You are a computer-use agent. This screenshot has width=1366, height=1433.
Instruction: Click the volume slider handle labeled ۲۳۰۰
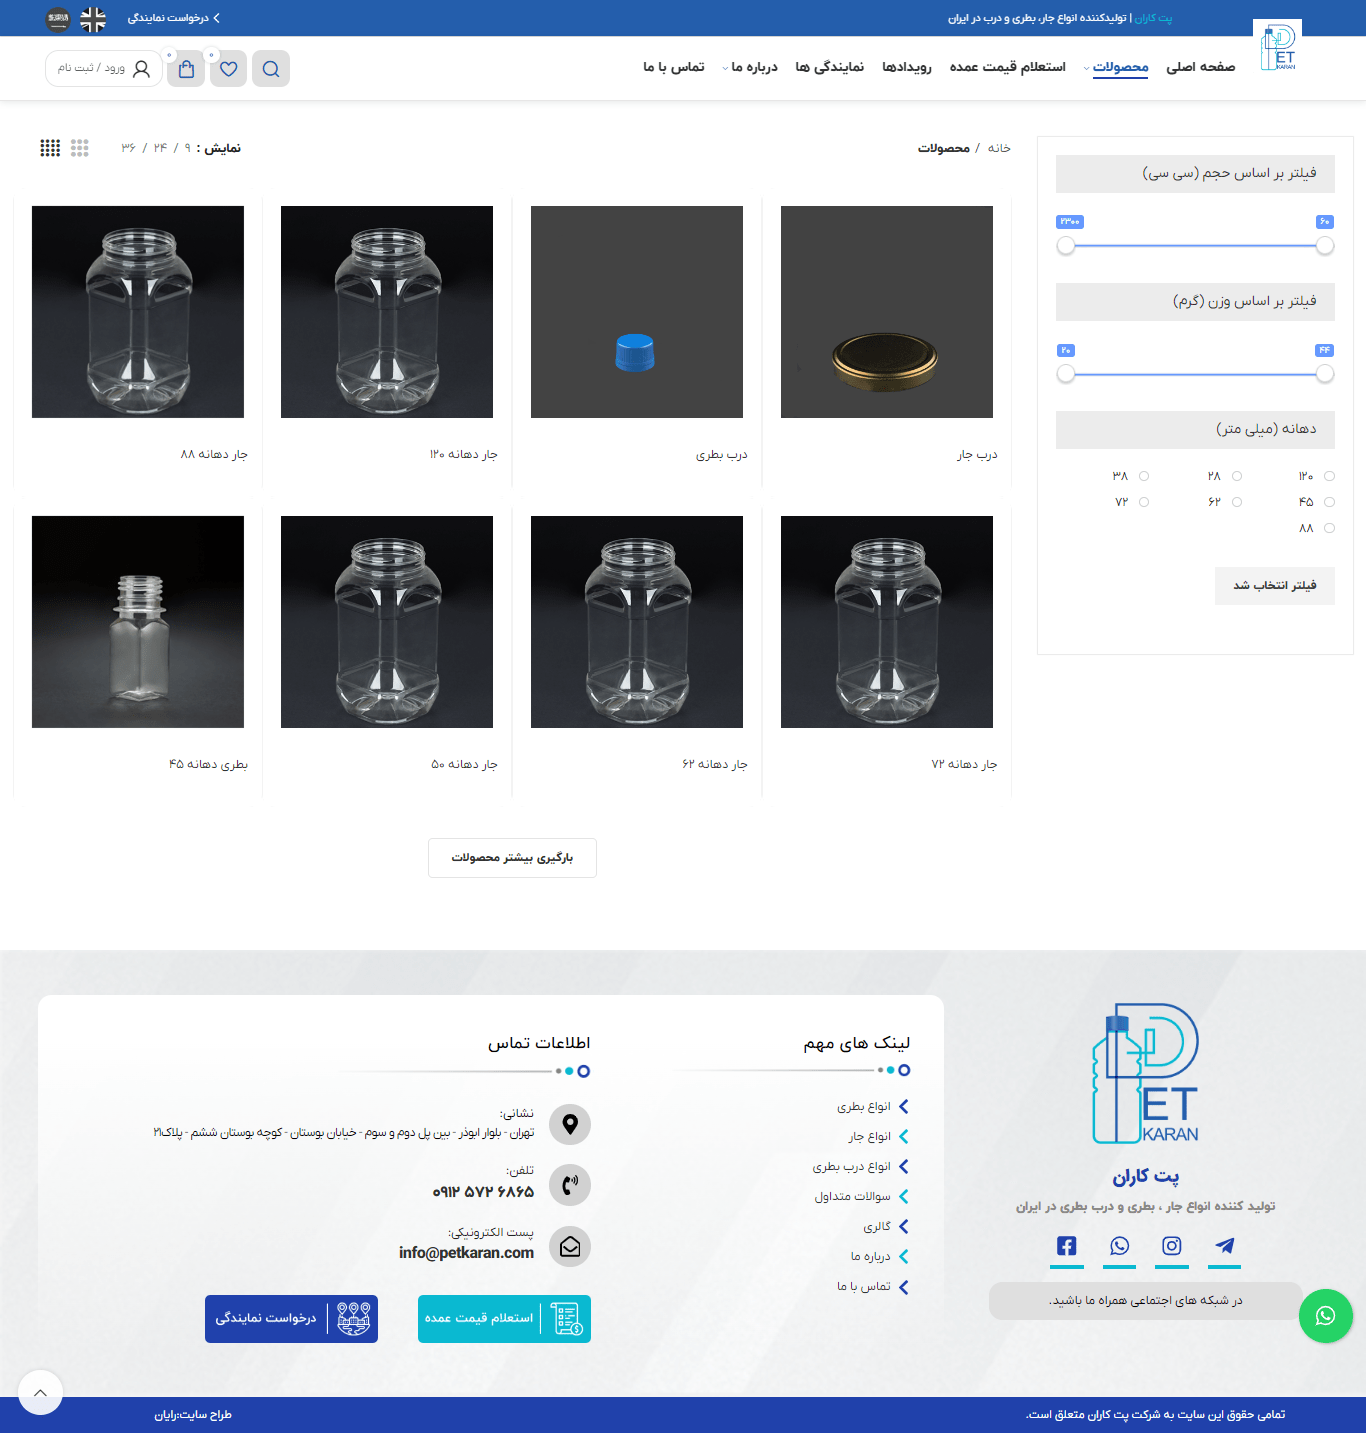(1066, 245)
